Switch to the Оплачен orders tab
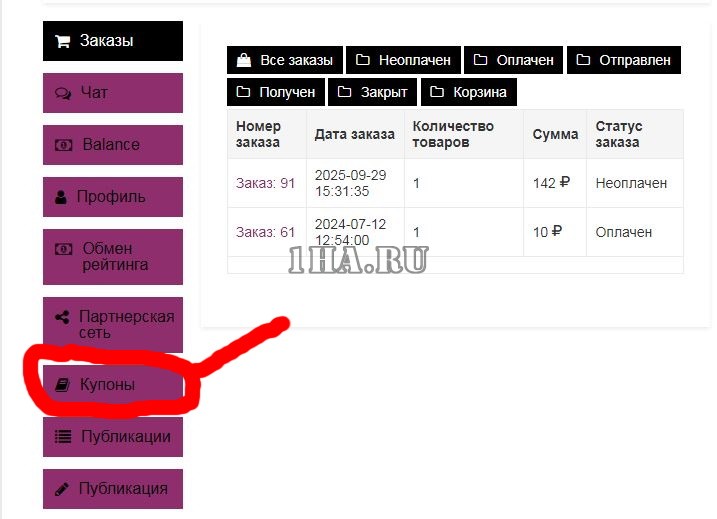717x519 pixels. (512, 60)
